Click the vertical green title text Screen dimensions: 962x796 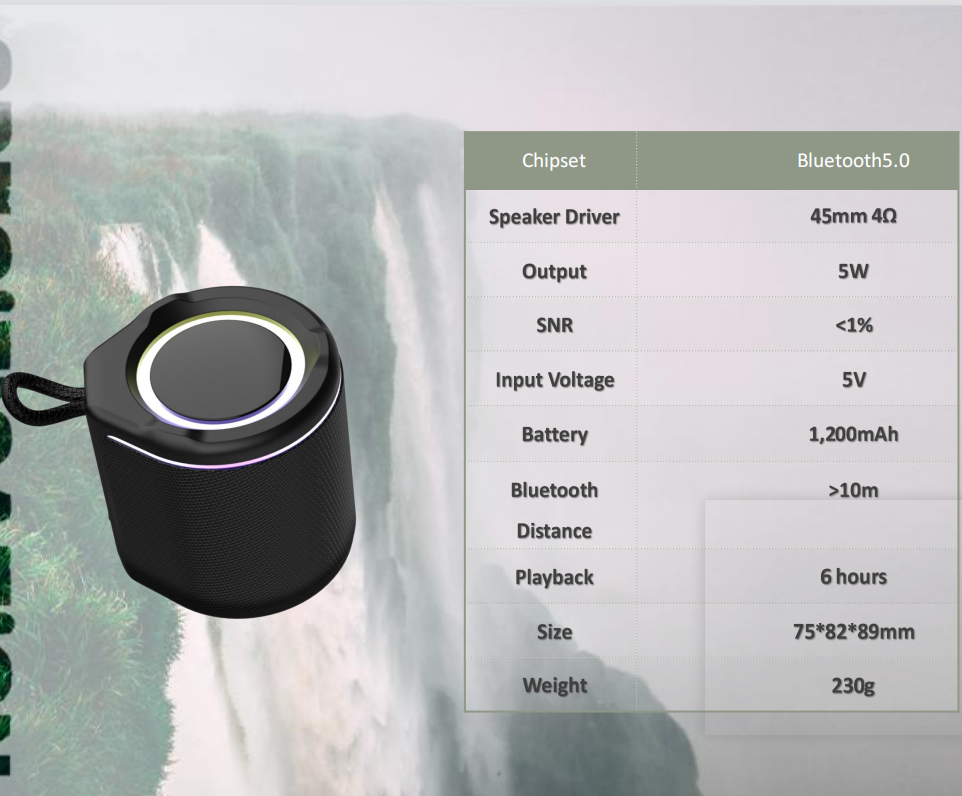pos(6,405)
